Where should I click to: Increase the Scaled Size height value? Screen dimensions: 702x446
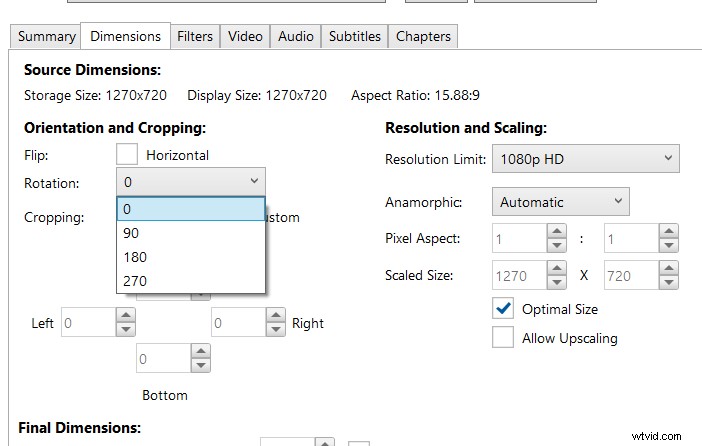click(669, 268)
